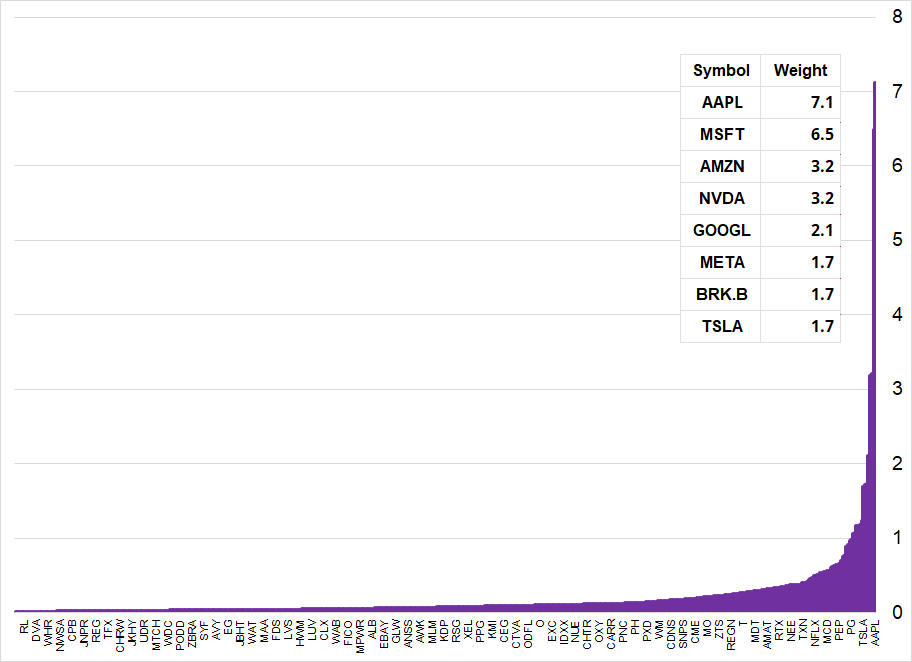This screenshot has height=662, width=912.
Task: Click the NFLX ticker on the x-axis
Action: click(815, 633)
